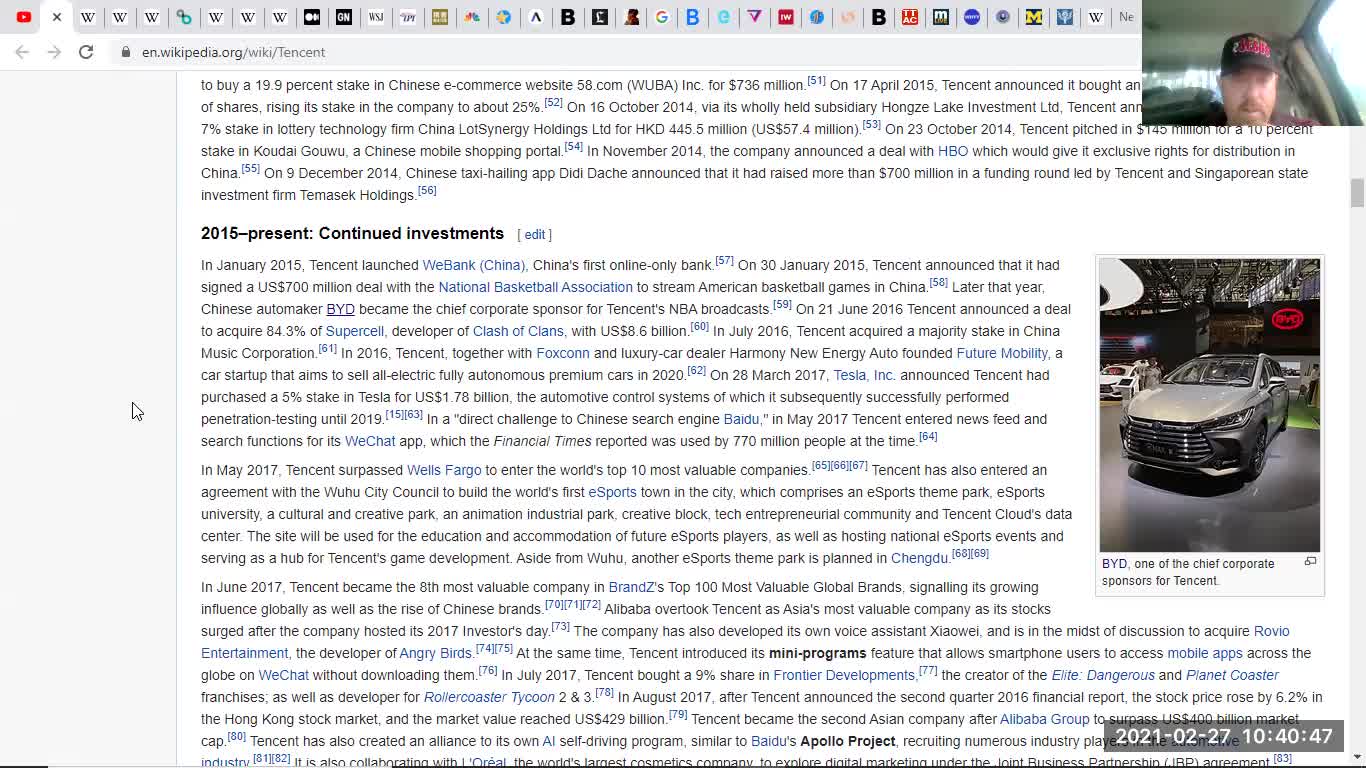The image size is (1366, 768).
Task: Open the BYD car photo thumbnail
Action: pos(1210,405)
